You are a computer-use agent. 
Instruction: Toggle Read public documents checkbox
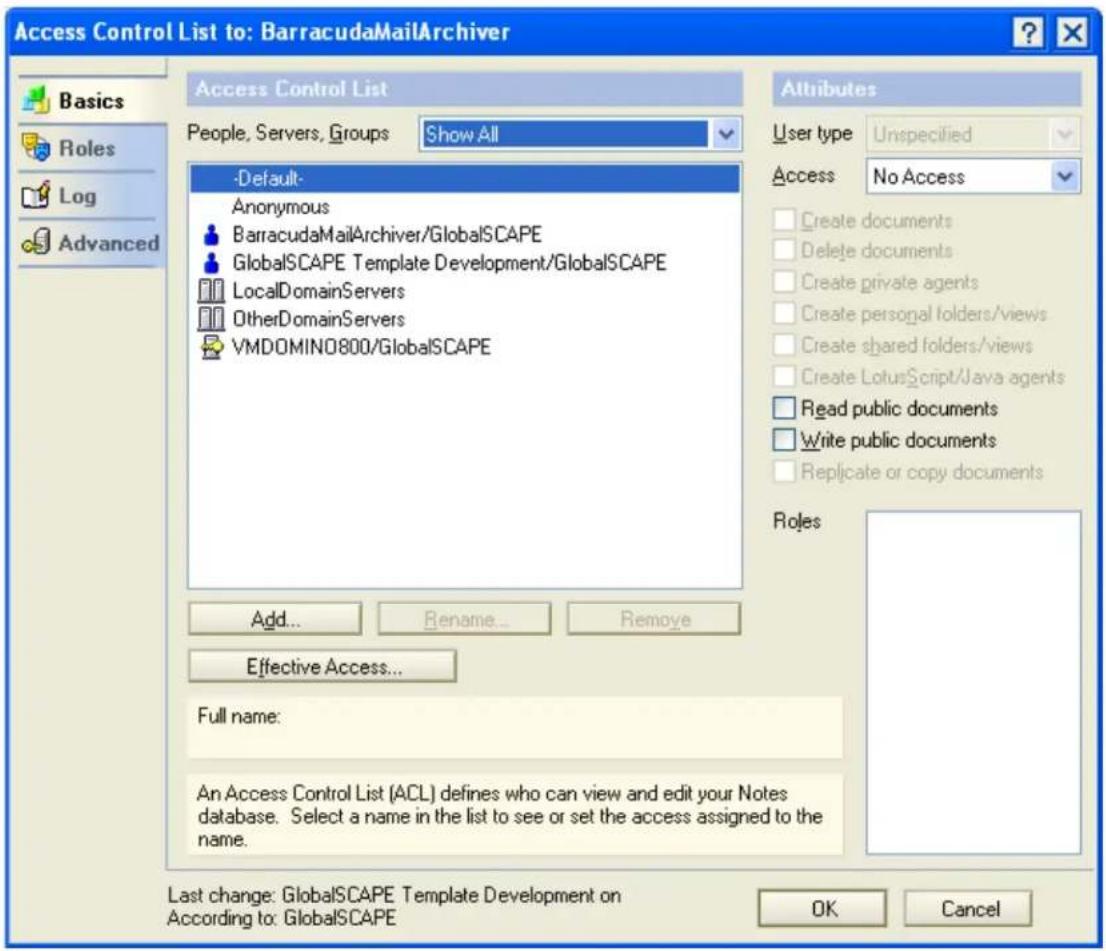click(784, 408)
